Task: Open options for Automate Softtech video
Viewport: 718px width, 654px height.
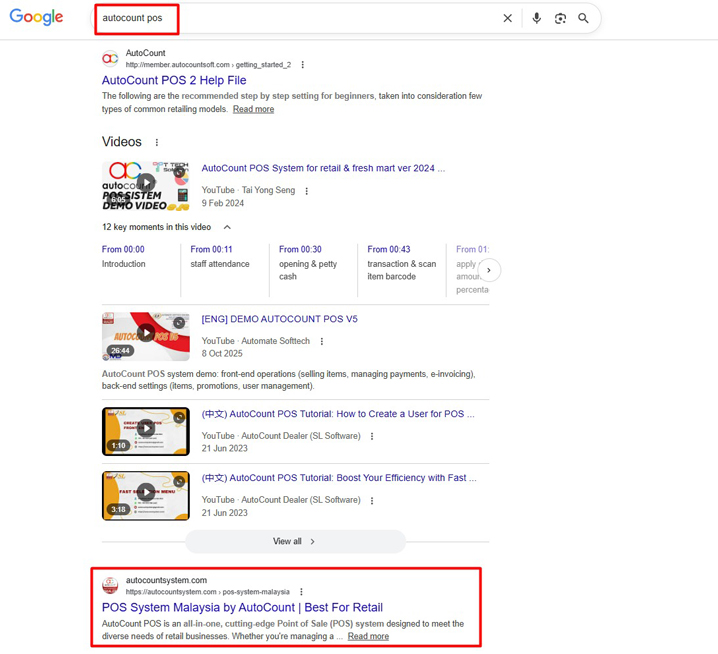Action: point(322,342)
